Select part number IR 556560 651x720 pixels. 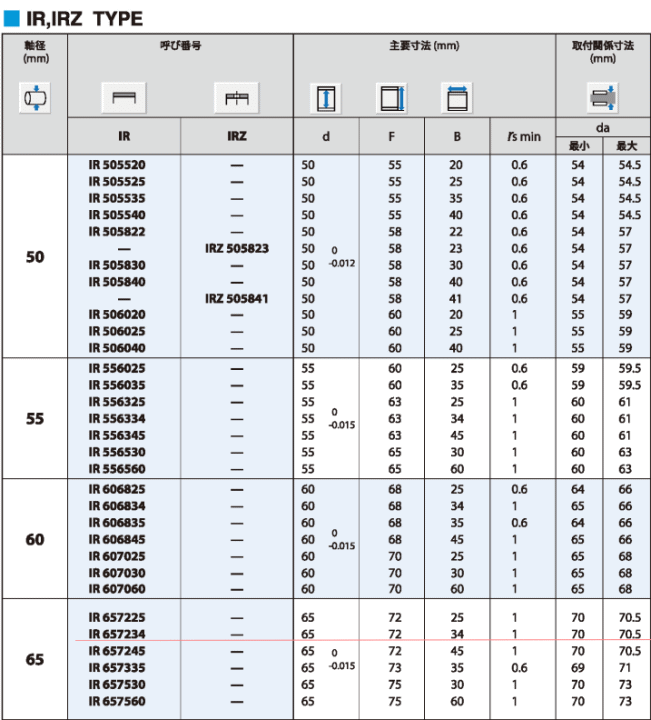click(117, 469)
